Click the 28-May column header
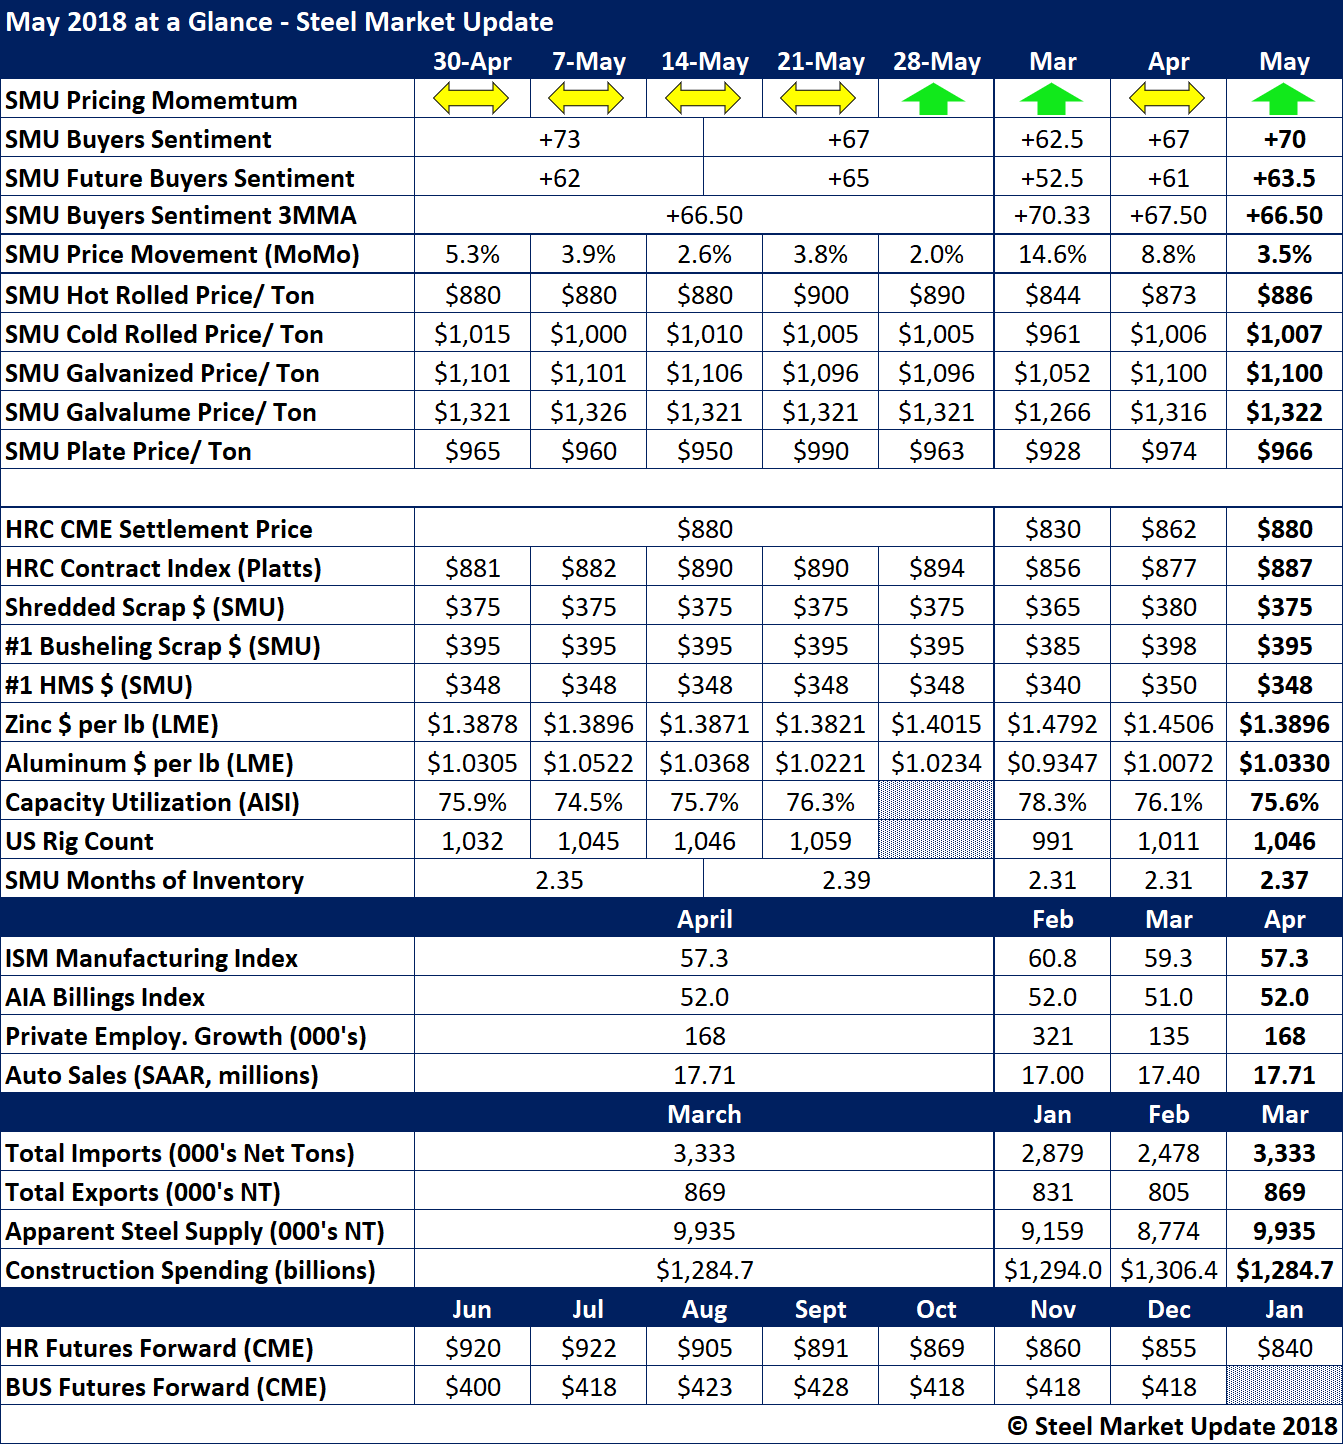This screenshot has width=1343, height=1444. (936, 62)
